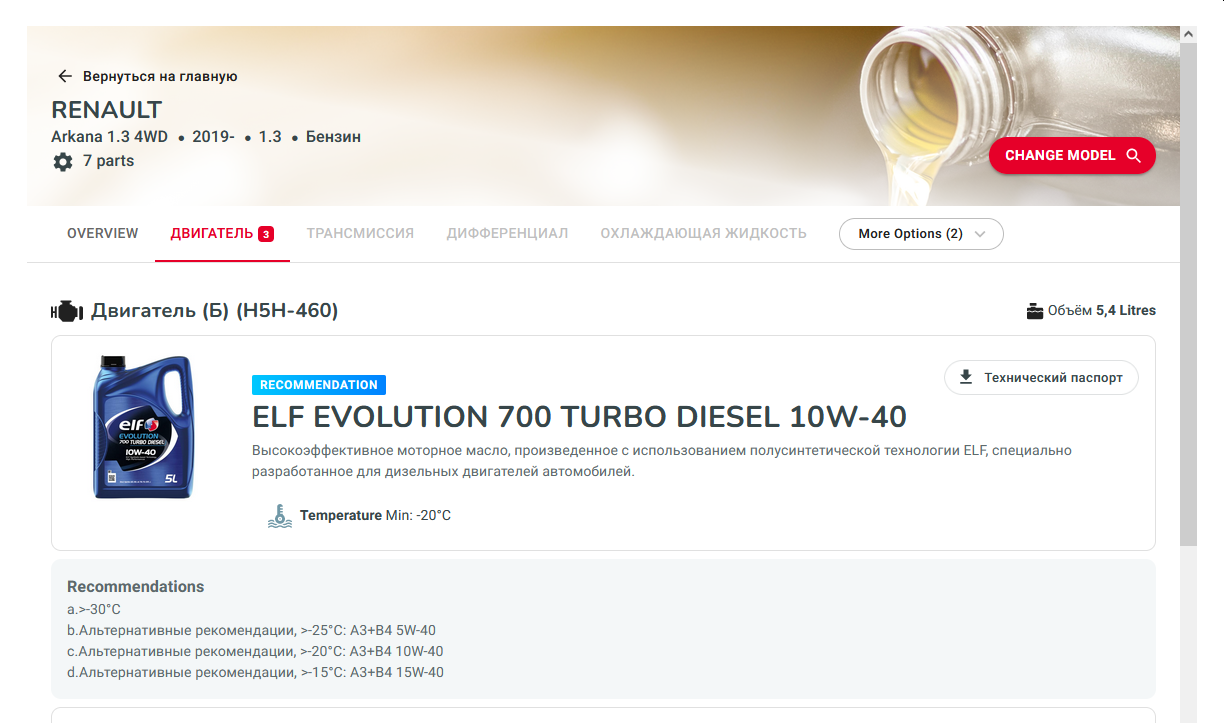This screenshot has width=1224, height=723.
Task: Click the magnifier icon in CHANGE MODEL
Action: (x=1133, y=155)
